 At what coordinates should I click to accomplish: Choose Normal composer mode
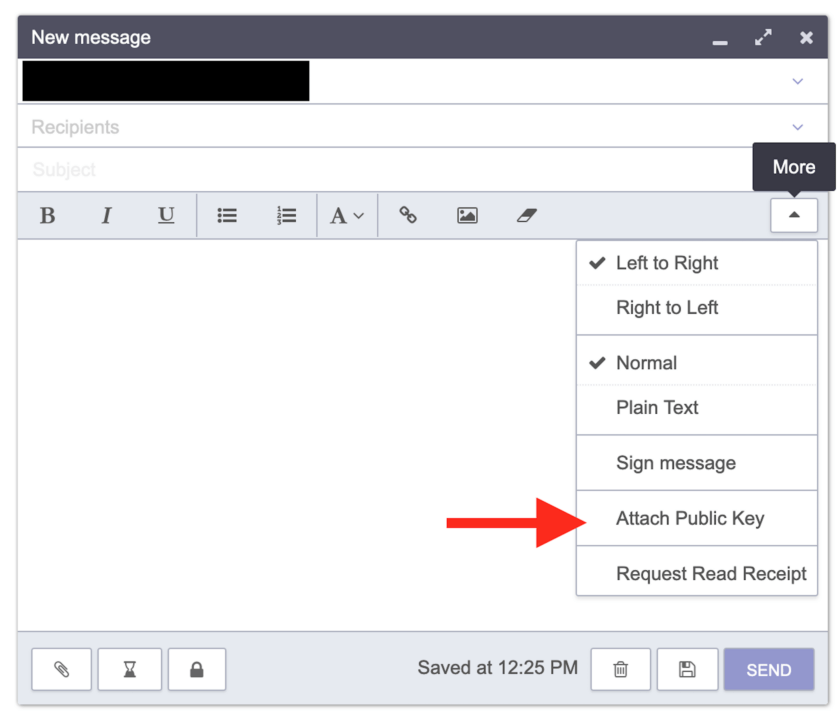click(x=696, y=363)
